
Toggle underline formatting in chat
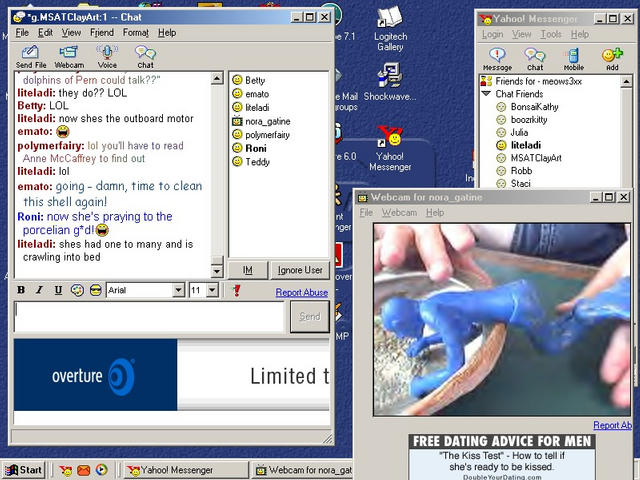[58, 290]
